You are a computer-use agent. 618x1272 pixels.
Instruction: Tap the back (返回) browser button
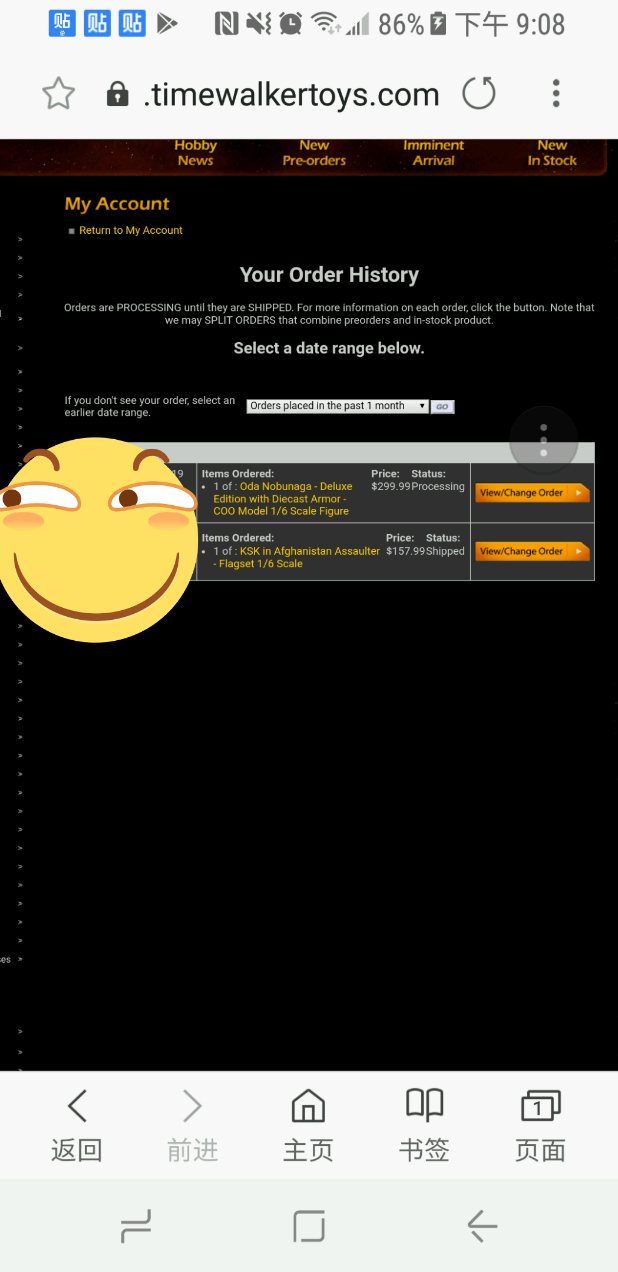[77, 1126]
